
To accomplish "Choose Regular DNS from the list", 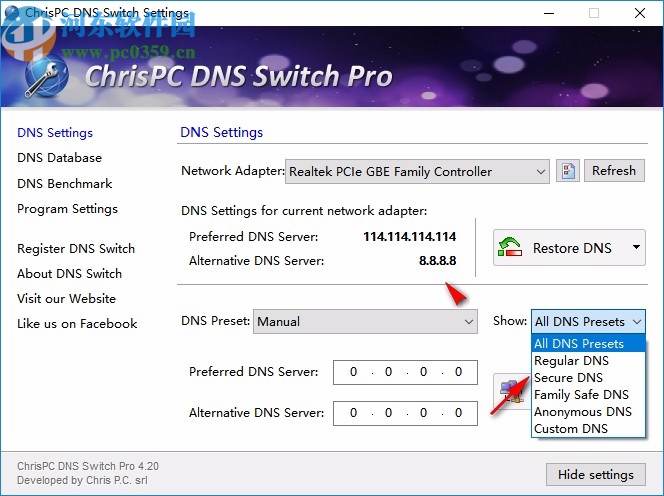I will (588, 360).
